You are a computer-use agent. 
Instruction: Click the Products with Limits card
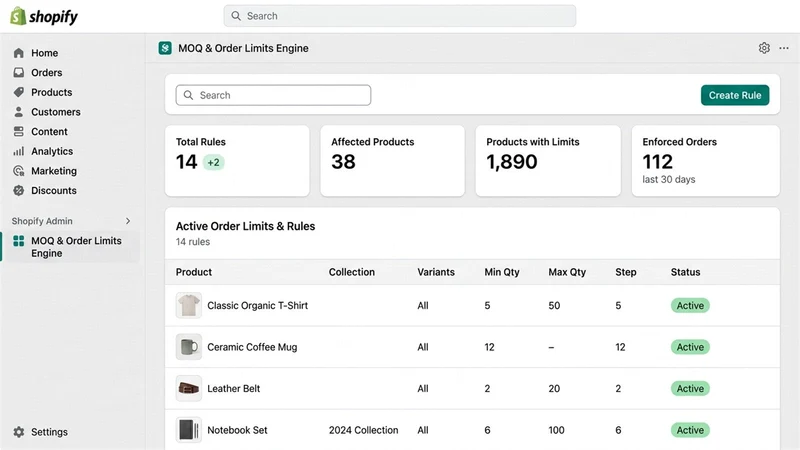(548, 161)
